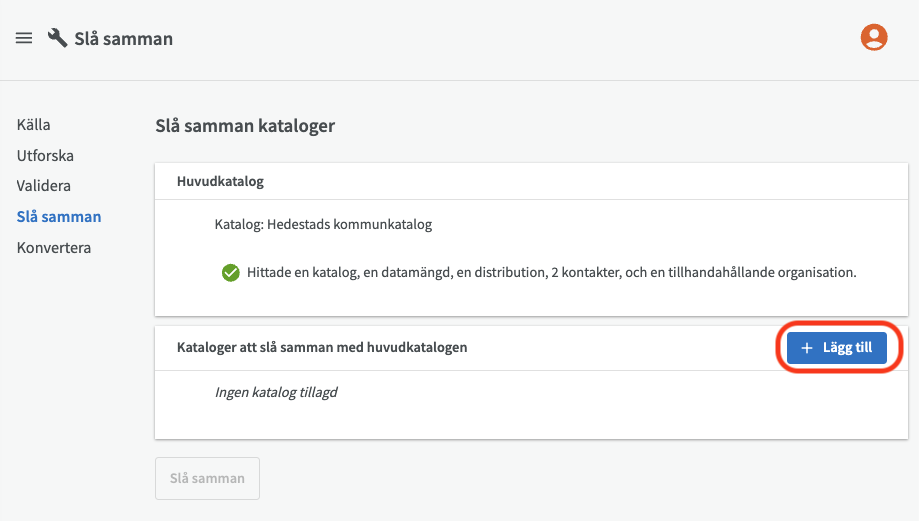Click the Slå samman header title
Image resolution: width=919 pixels, height=521 pixels.
pyautogui.click(x=123, y=39)
